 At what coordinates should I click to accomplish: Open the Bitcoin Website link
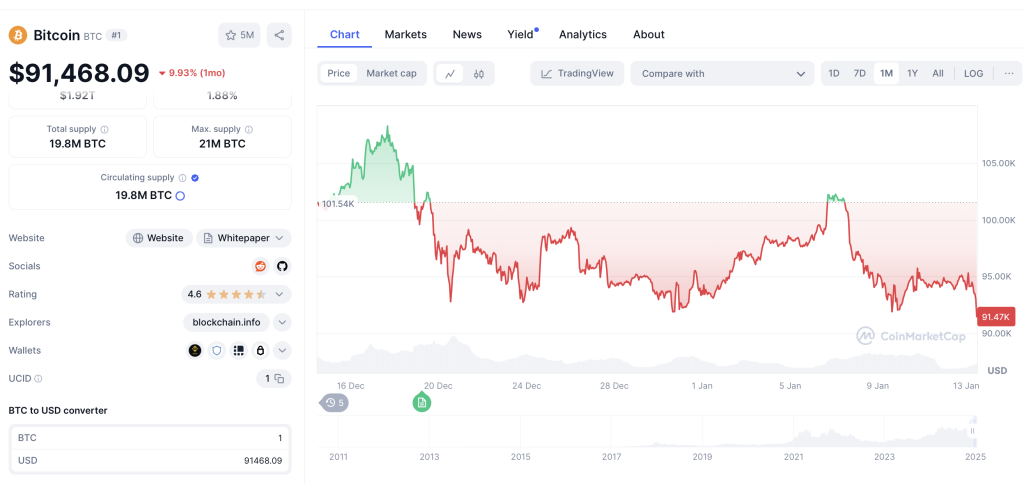pos(159,238)
